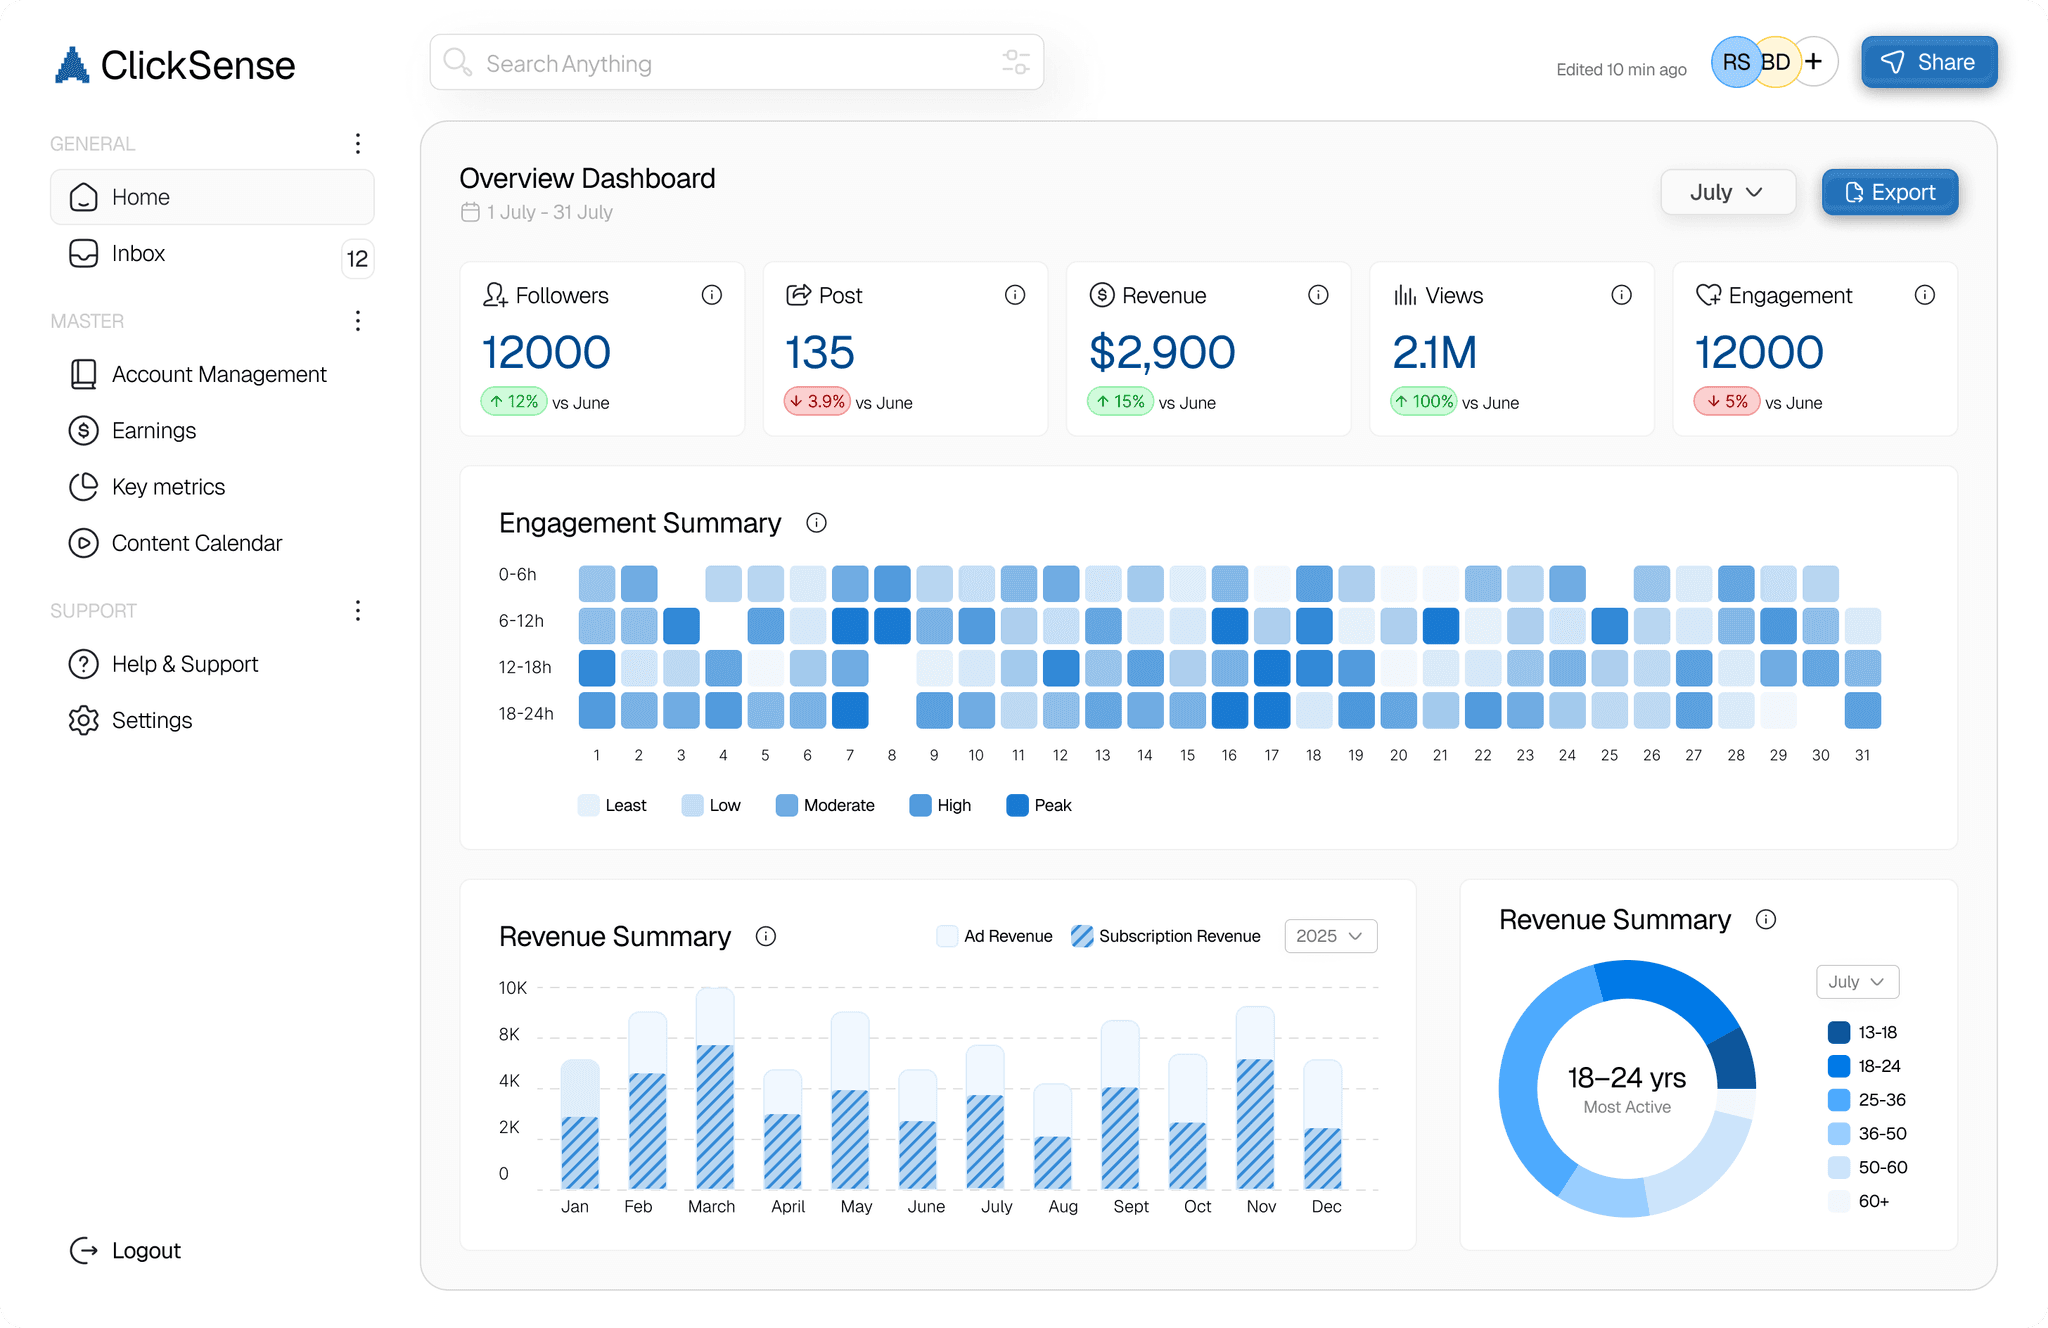The width and height of the screenshot is (2048, 1328).
Task: Click the search filter sliders icon
Action: pyautogui.click(x=1015, y=62)
